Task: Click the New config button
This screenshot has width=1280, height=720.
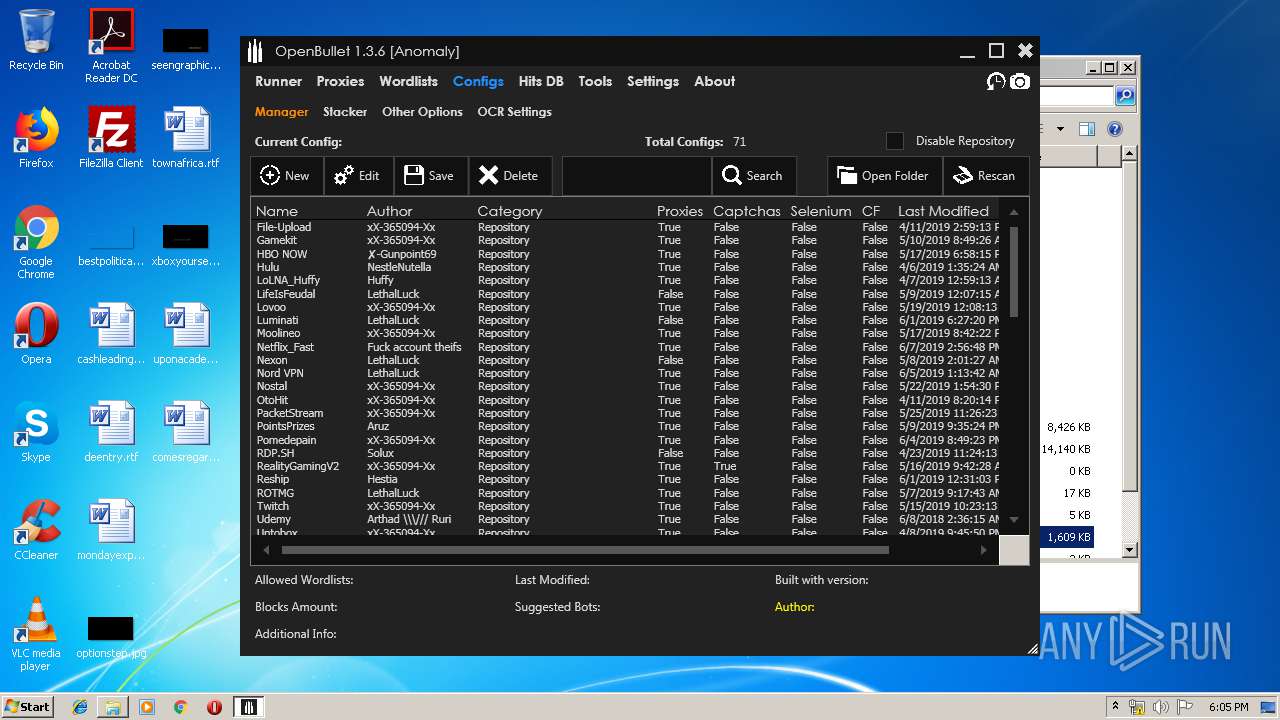Action: pos(286,175)
